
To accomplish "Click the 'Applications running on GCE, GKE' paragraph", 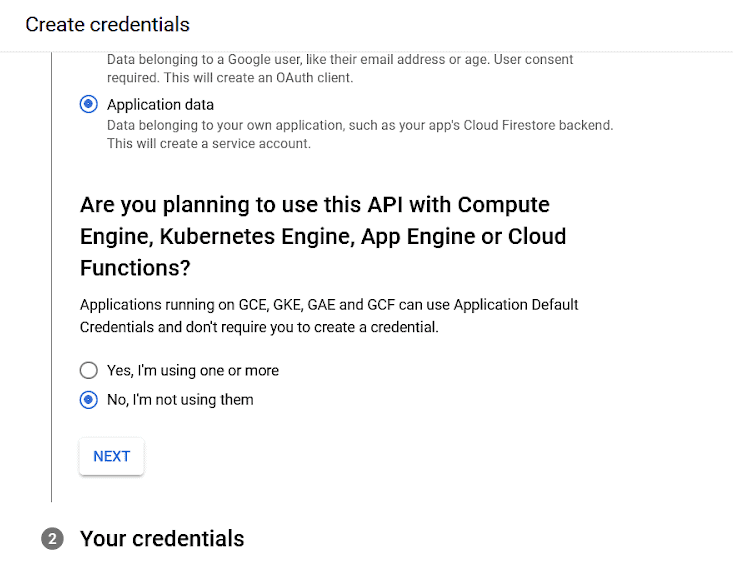I will [329, 304].
